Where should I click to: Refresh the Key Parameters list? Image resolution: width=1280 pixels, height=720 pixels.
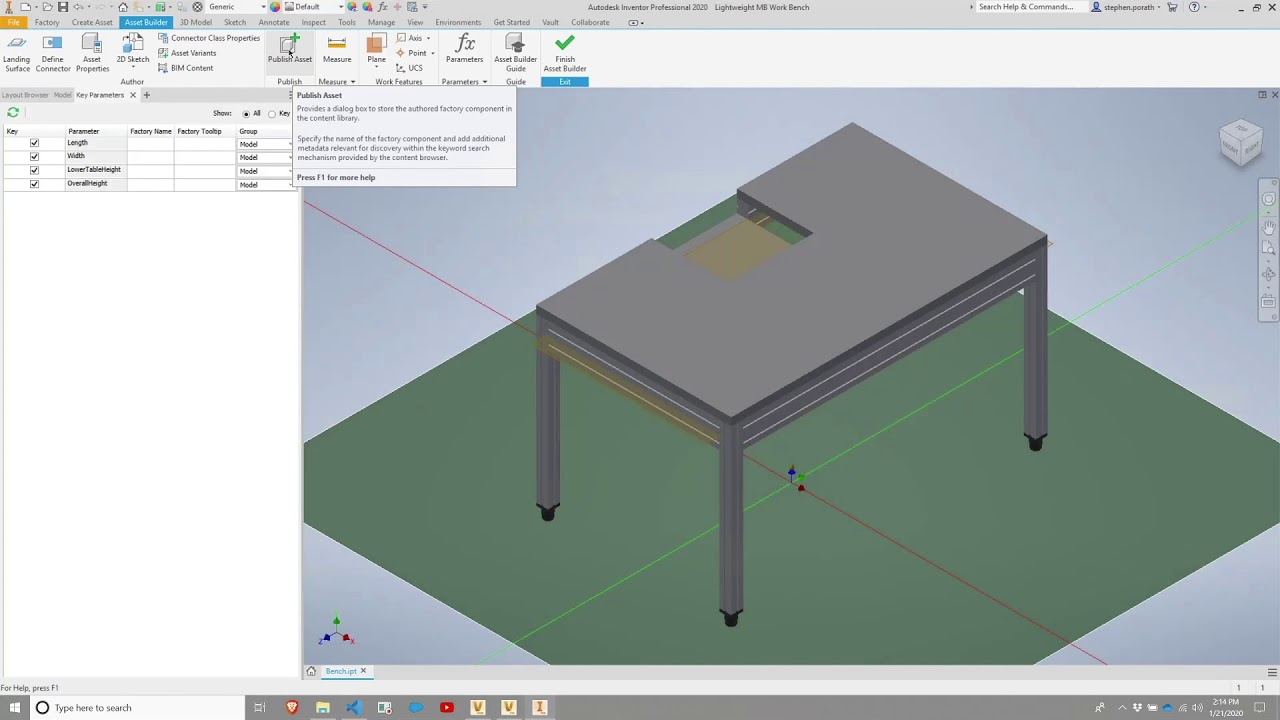pyautogui.click(x=13, y=112)
